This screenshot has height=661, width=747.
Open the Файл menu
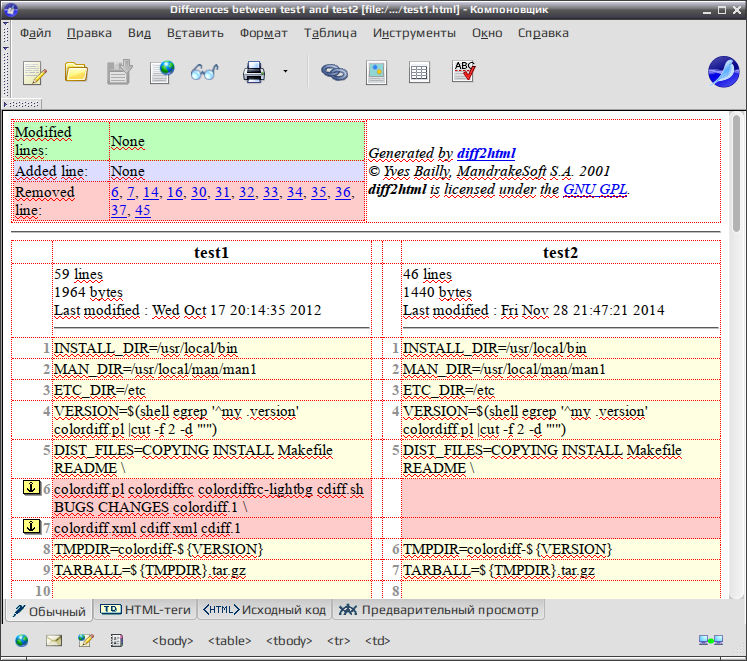35,33
